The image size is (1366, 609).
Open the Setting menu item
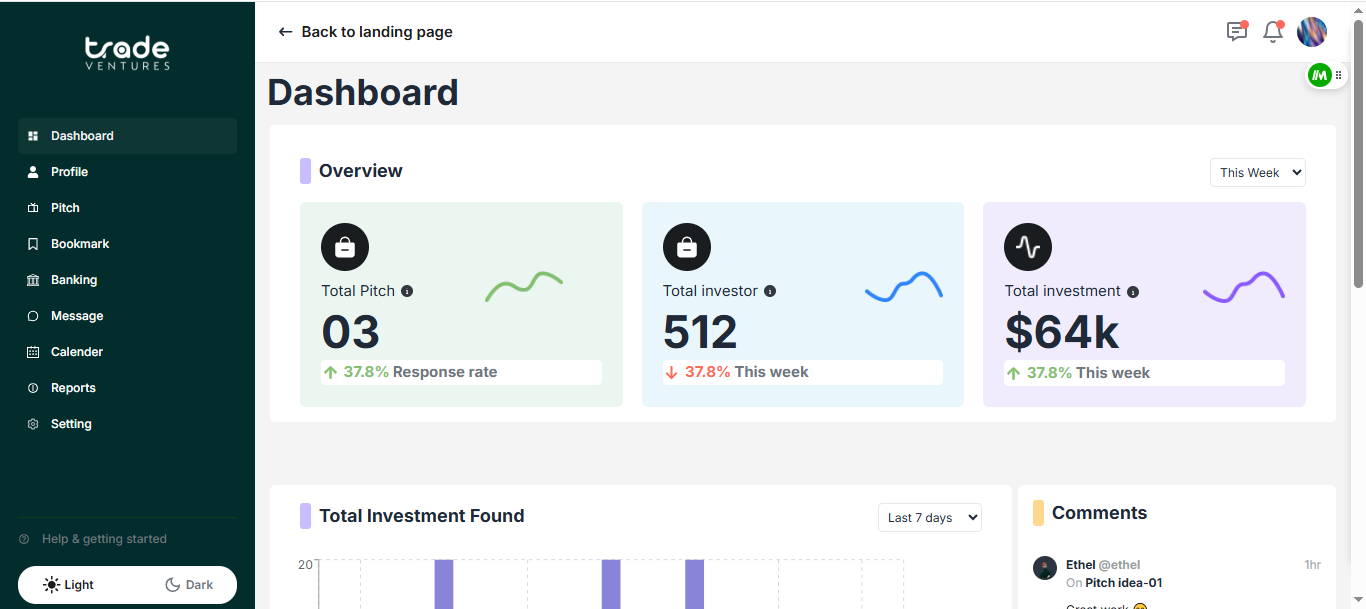(x=71, y=423)
